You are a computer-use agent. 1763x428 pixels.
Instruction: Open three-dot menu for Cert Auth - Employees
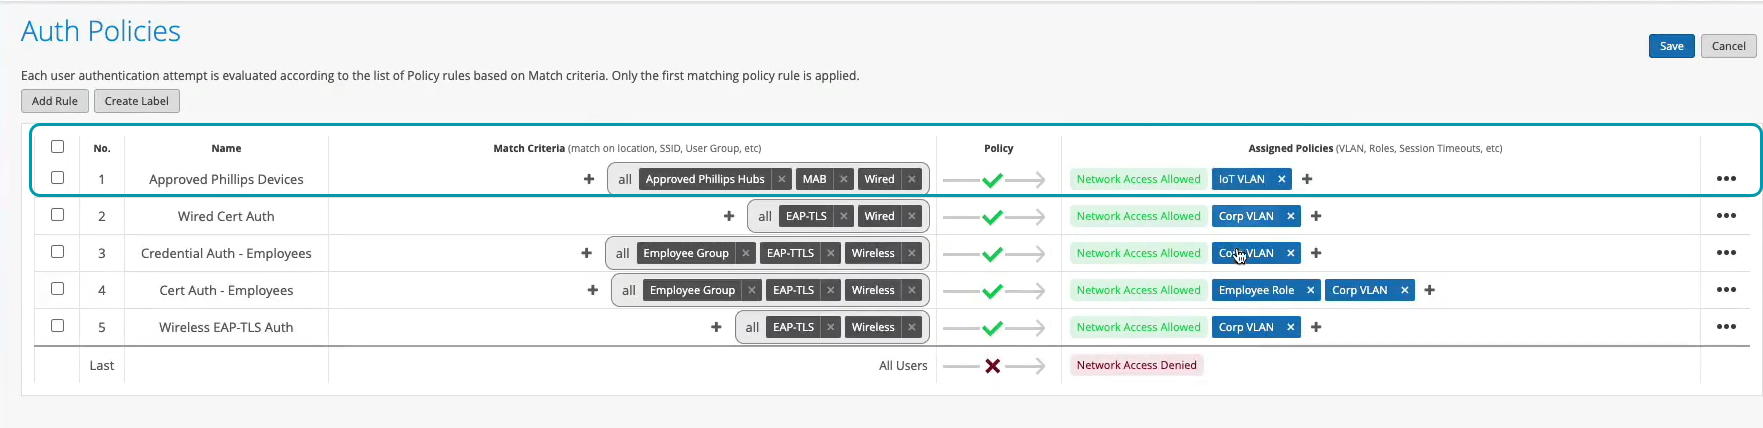(x=1726, y=290)
